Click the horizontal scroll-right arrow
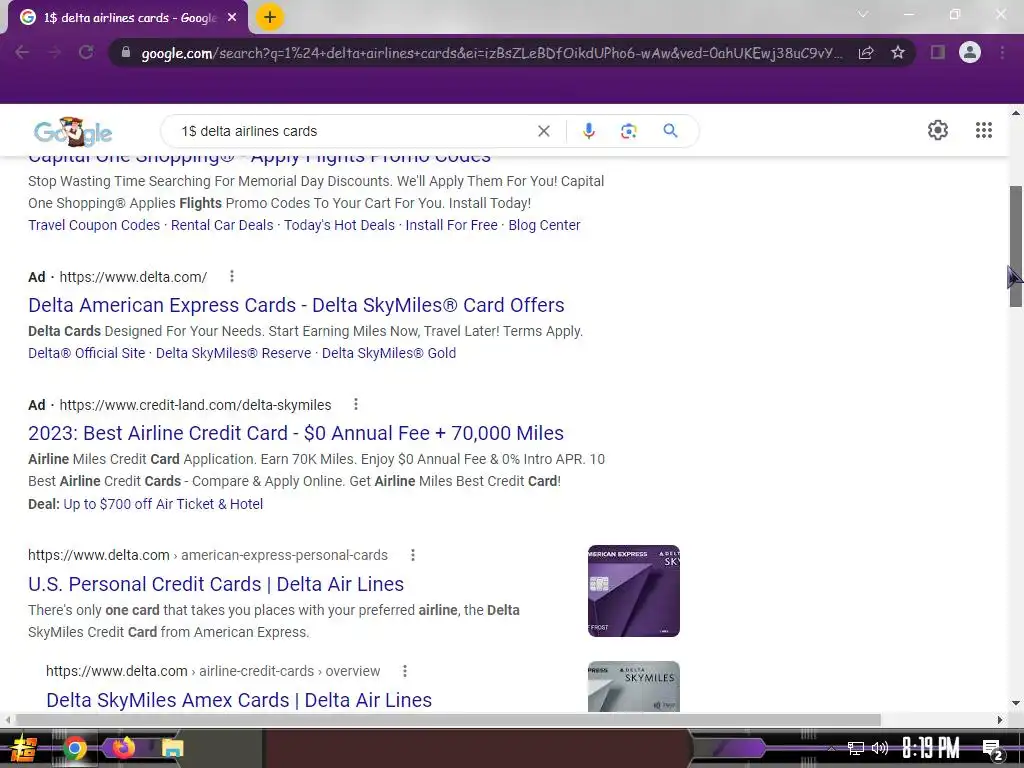 point(1000,720)
